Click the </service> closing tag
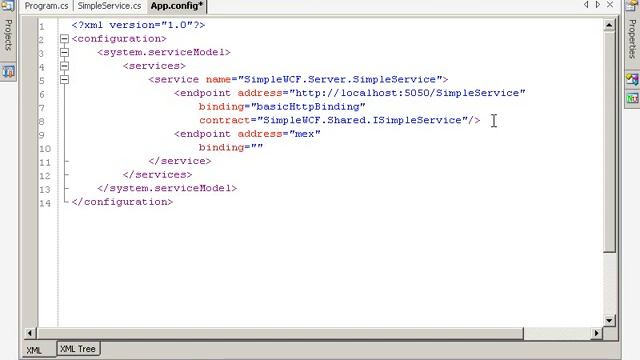Image resolution: width=640 pixels, height=360 pixels. tap(180, 161)
